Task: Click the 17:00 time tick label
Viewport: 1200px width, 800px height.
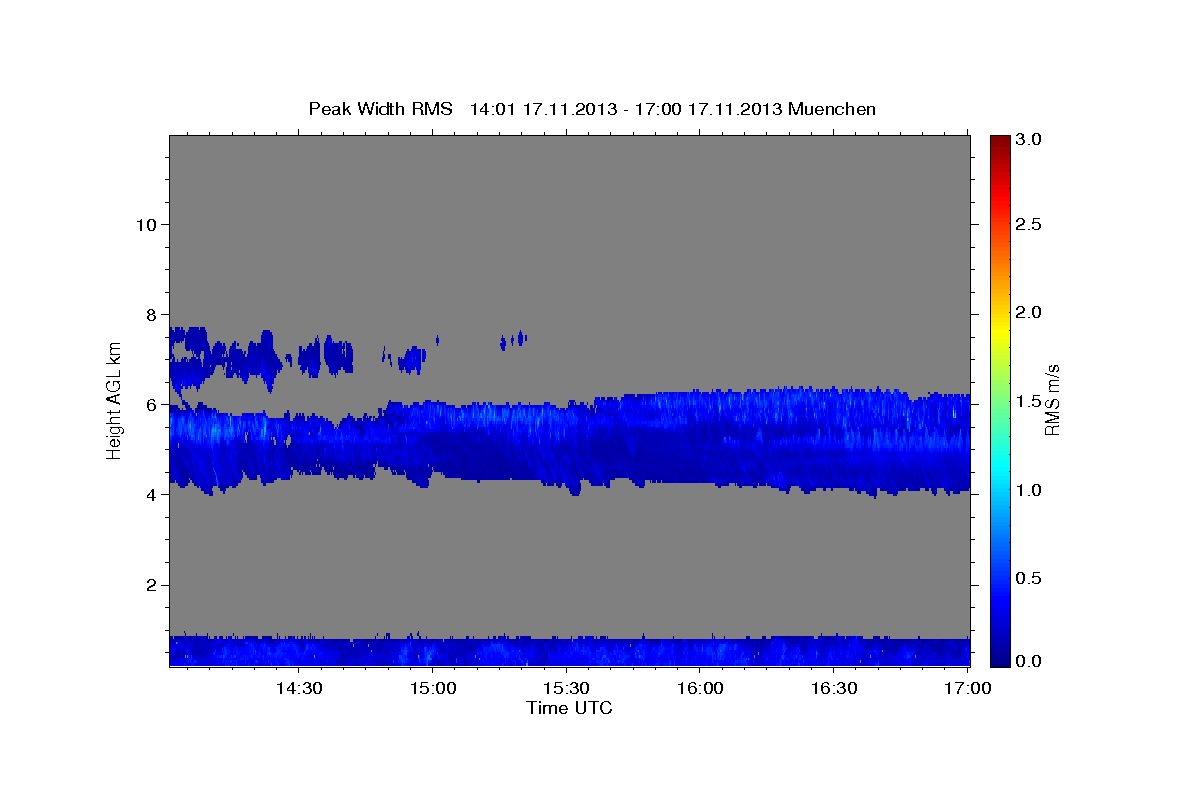Action: [968, 688]
